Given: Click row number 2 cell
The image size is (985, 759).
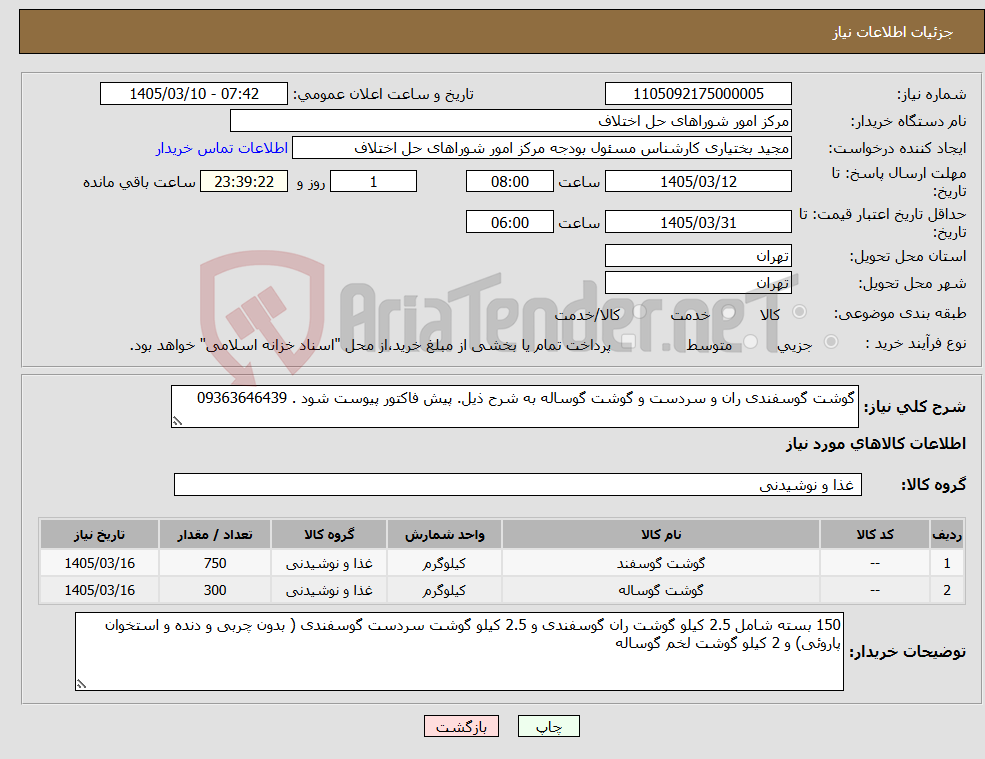Looking at the screenshot, I should pyautogui.click(x=947, y=591).
